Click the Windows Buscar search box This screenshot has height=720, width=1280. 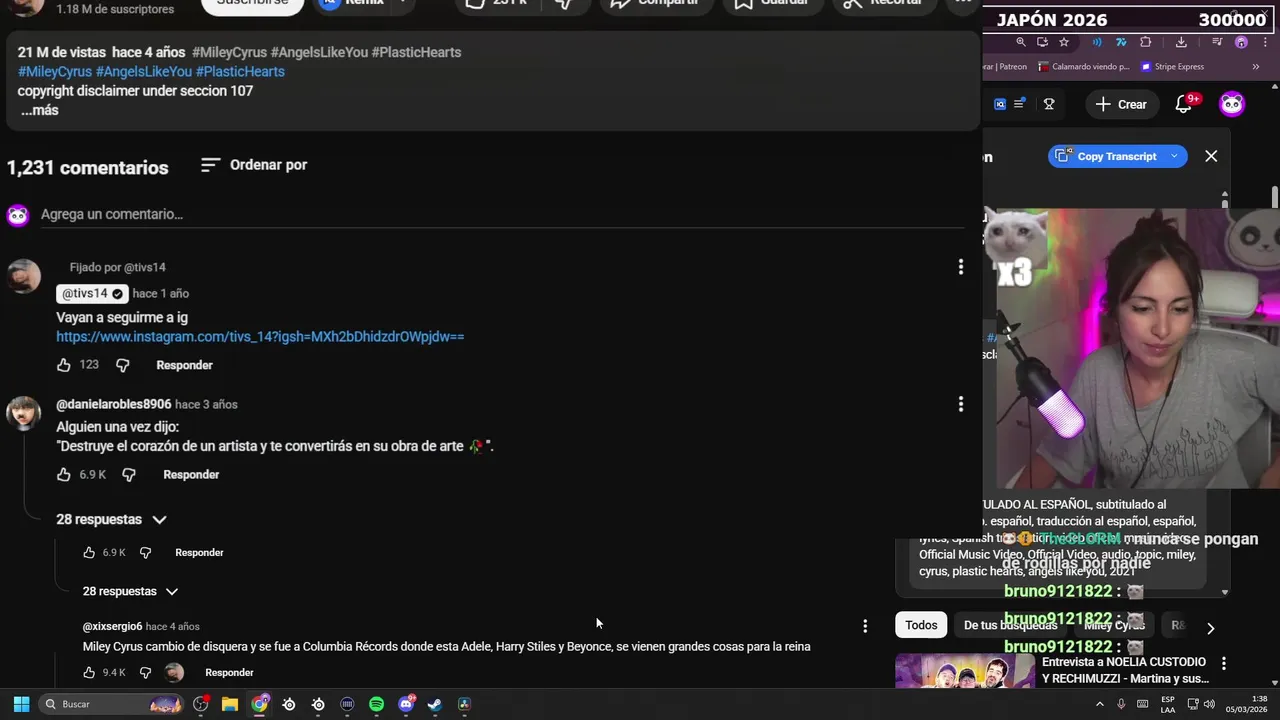click(112, 704)
